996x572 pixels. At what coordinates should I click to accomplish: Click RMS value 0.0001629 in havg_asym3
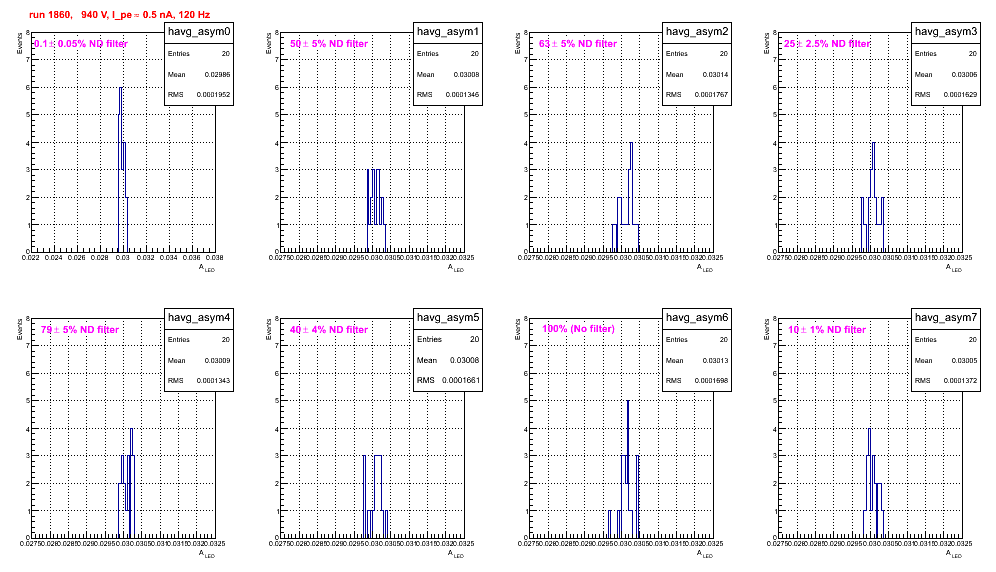coord(960,95)
